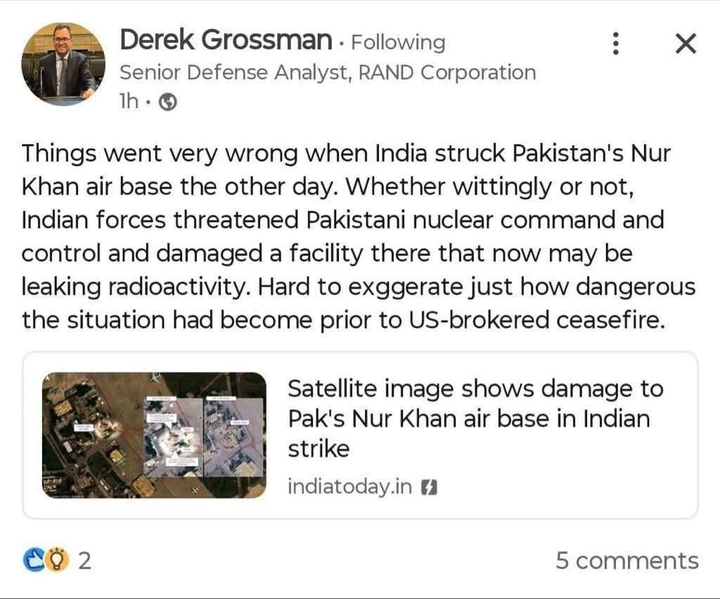Click the 1h post timestamp

click(129, 102)
